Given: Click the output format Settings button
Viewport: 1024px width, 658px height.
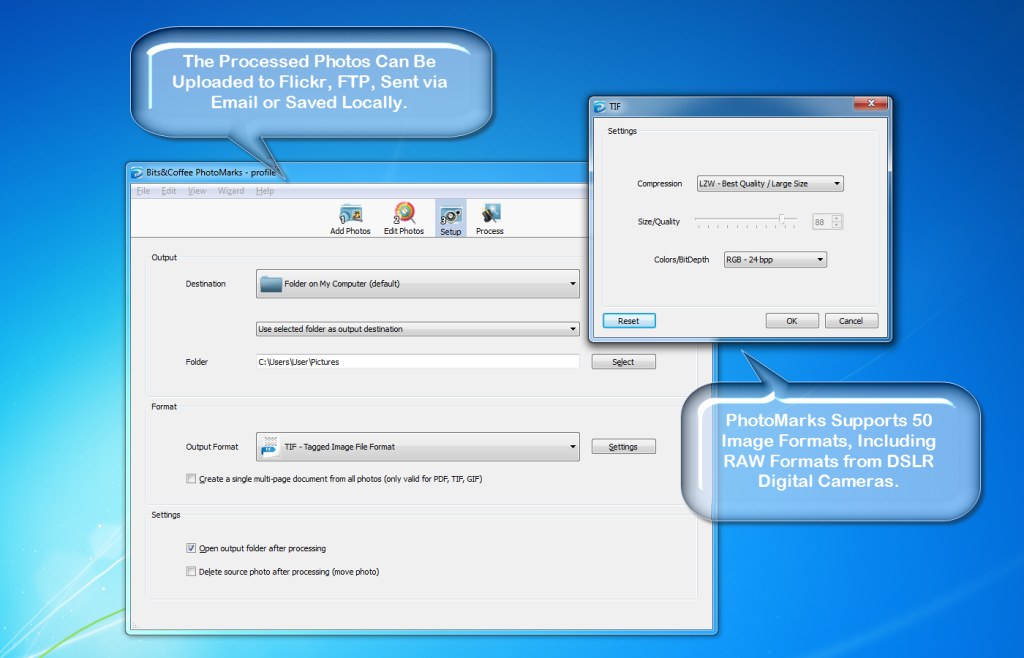Looking at the screenshot, I should (623, 446).
